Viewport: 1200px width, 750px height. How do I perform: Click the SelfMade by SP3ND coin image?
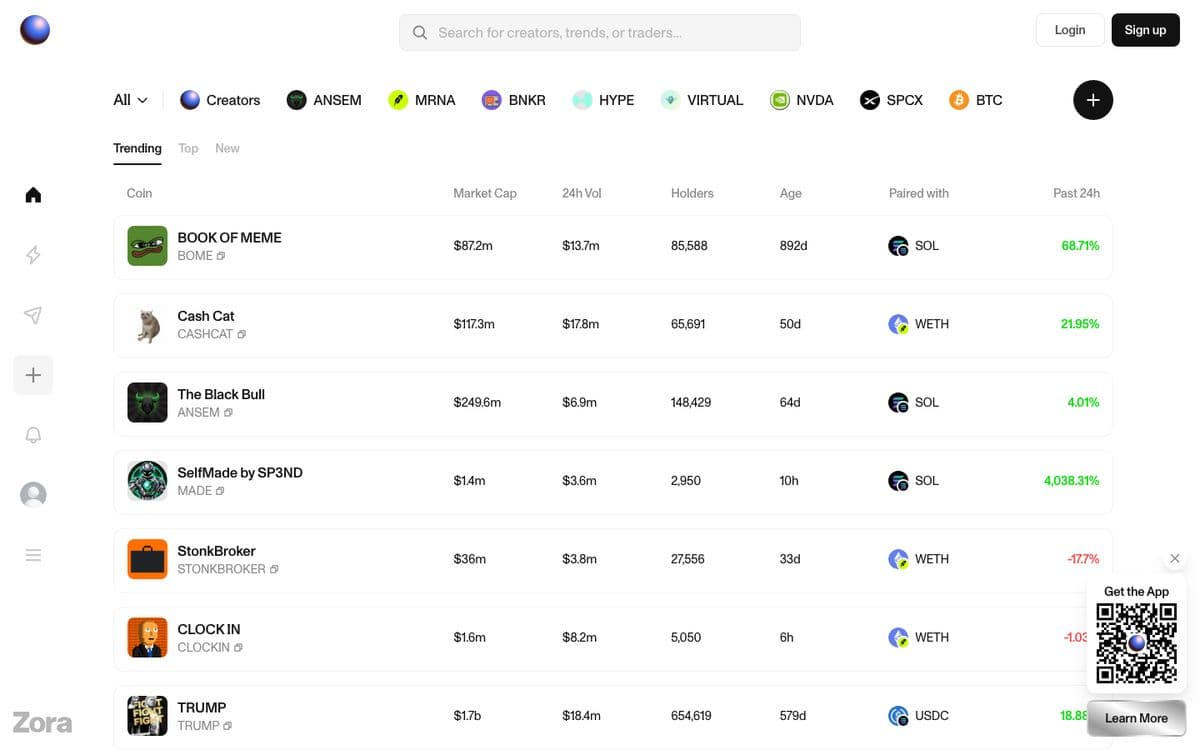(x=147, y=481)
